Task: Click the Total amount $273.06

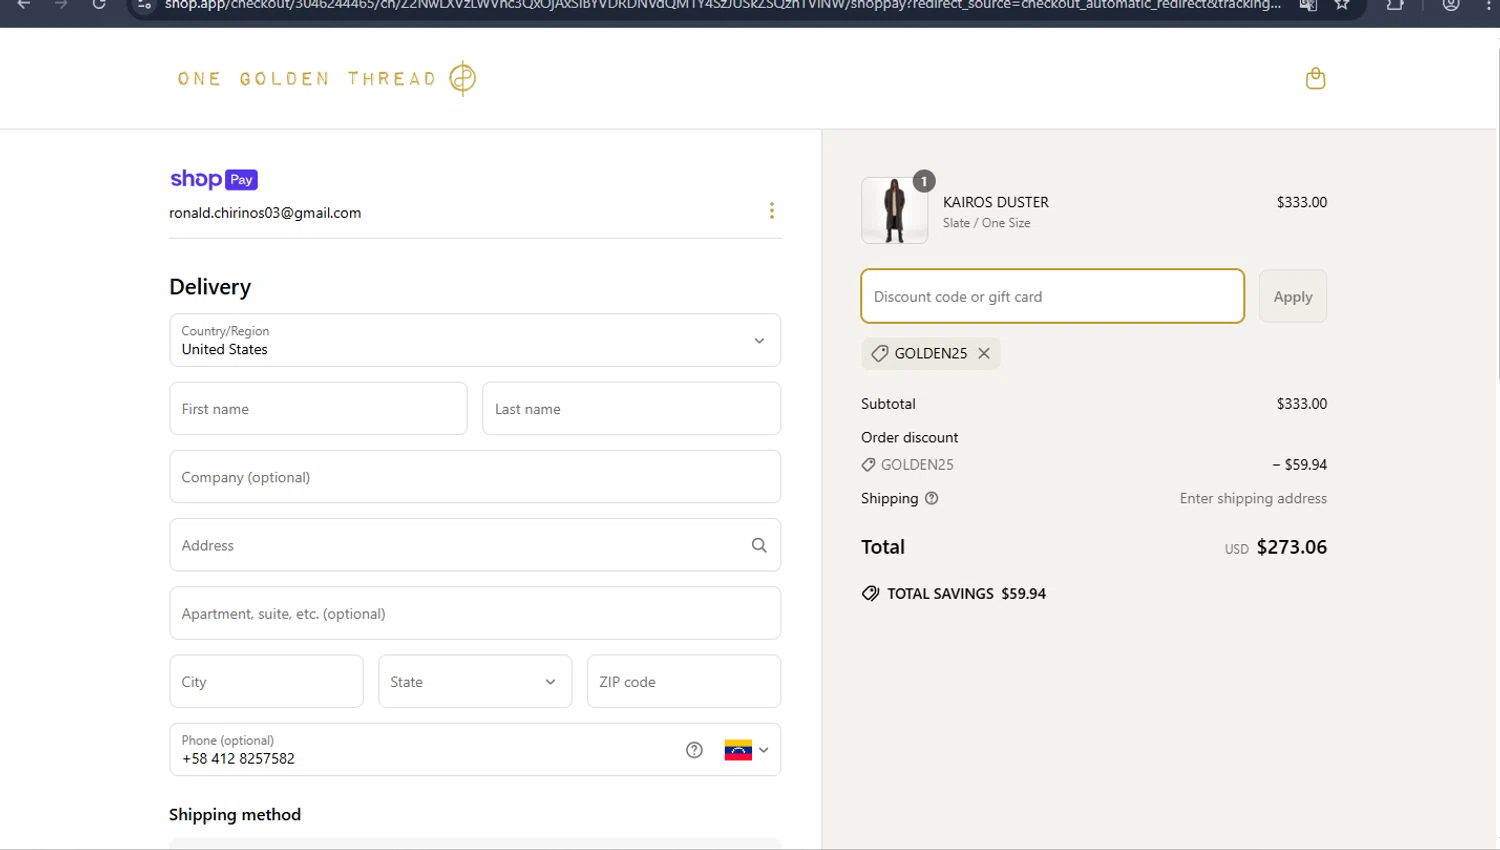Action: click(1291, 547)
